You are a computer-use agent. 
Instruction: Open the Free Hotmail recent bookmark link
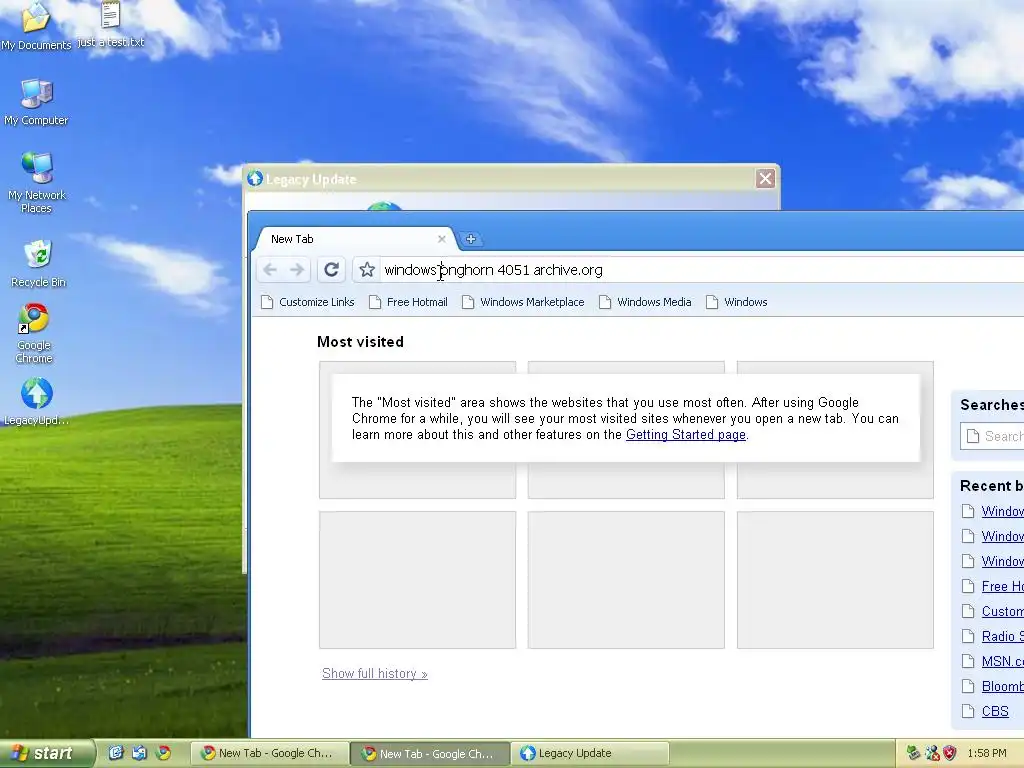tap(1002, 586)
